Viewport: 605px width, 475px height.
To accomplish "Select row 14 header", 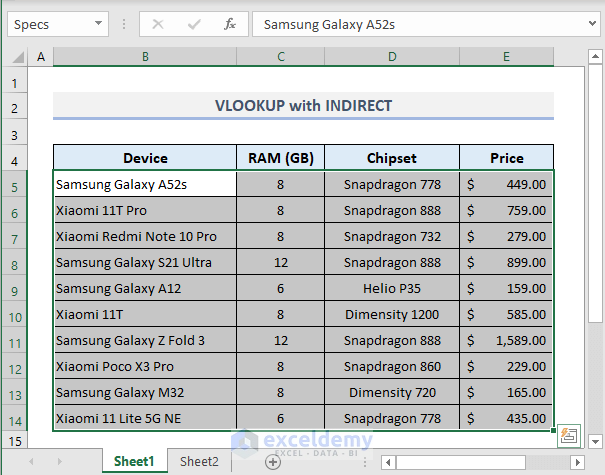I will (x=15, y=420).
